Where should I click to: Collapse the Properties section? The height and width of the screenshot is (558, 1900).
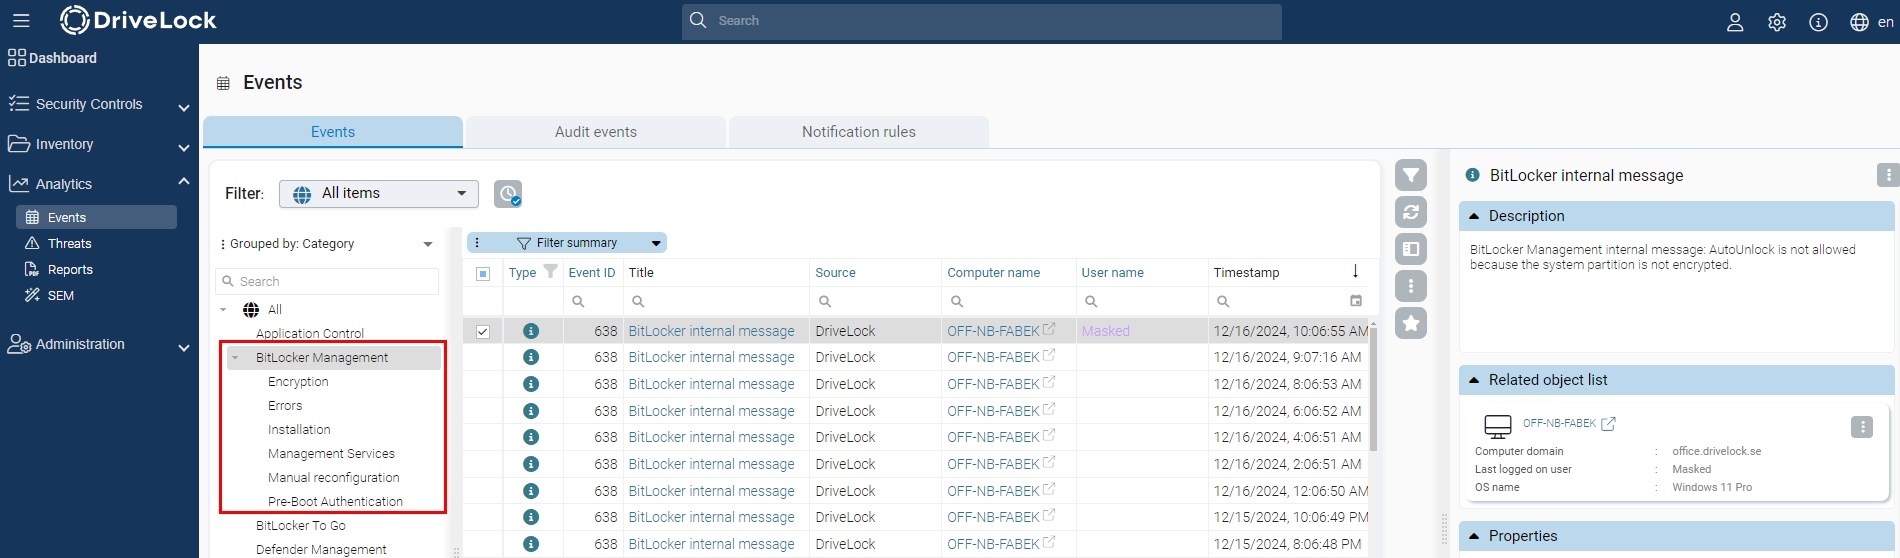click(x=1474, y=536)
